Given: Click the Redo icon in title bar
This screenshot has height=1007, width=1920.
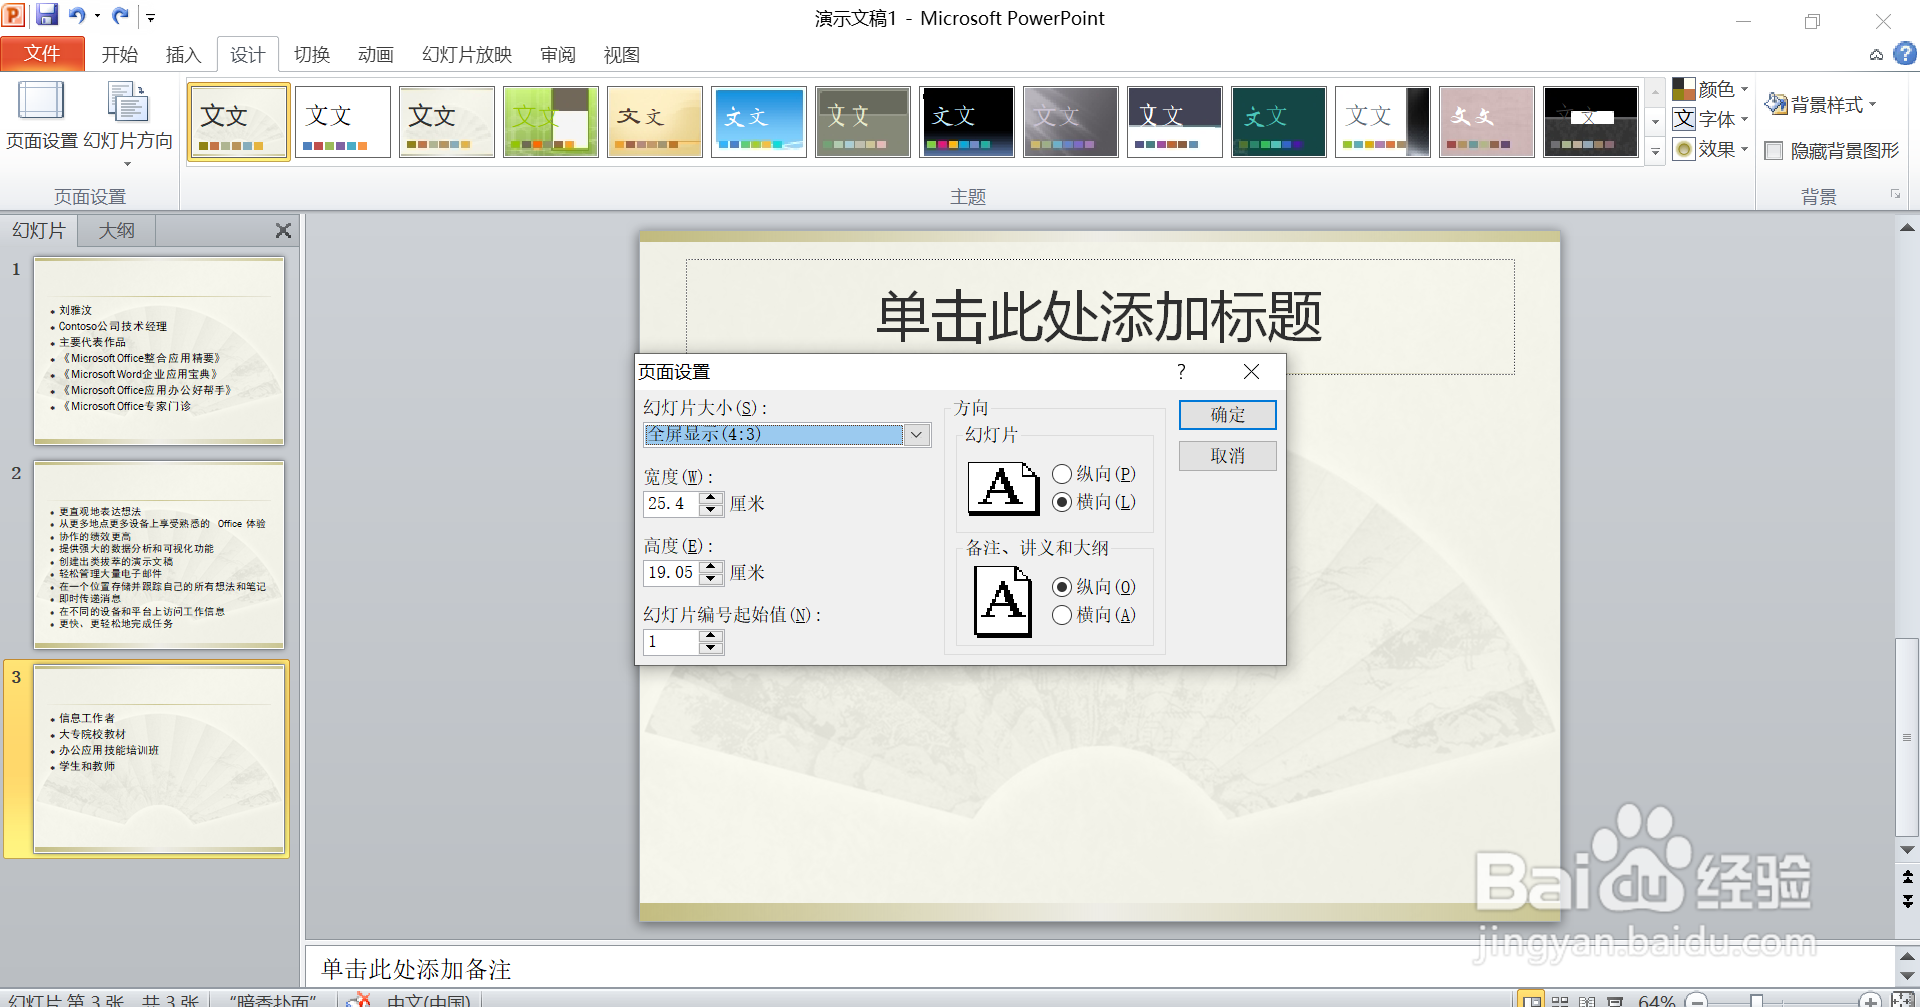Looking at the screenshot, I should click(121, 16).
